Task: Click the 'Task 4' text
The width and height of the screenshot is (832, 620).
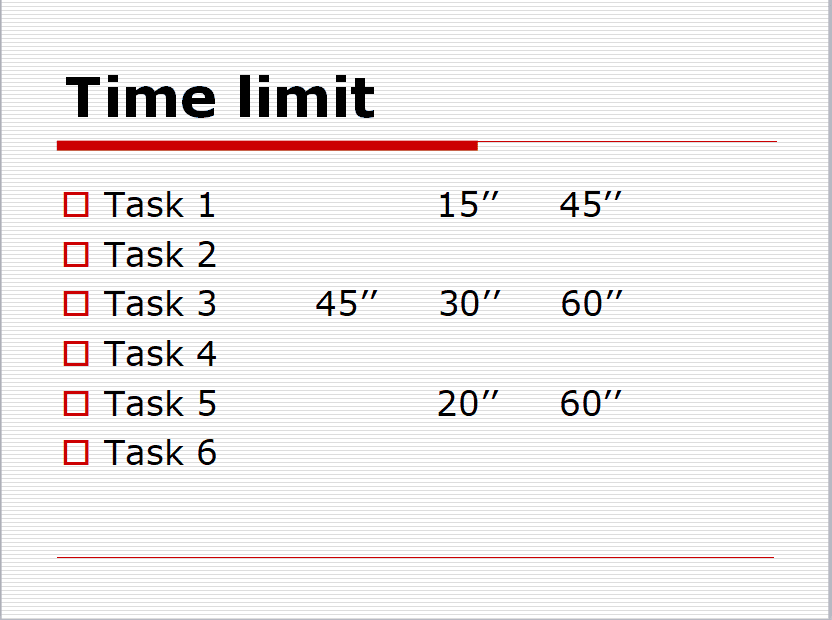Action: coord(160,354)
